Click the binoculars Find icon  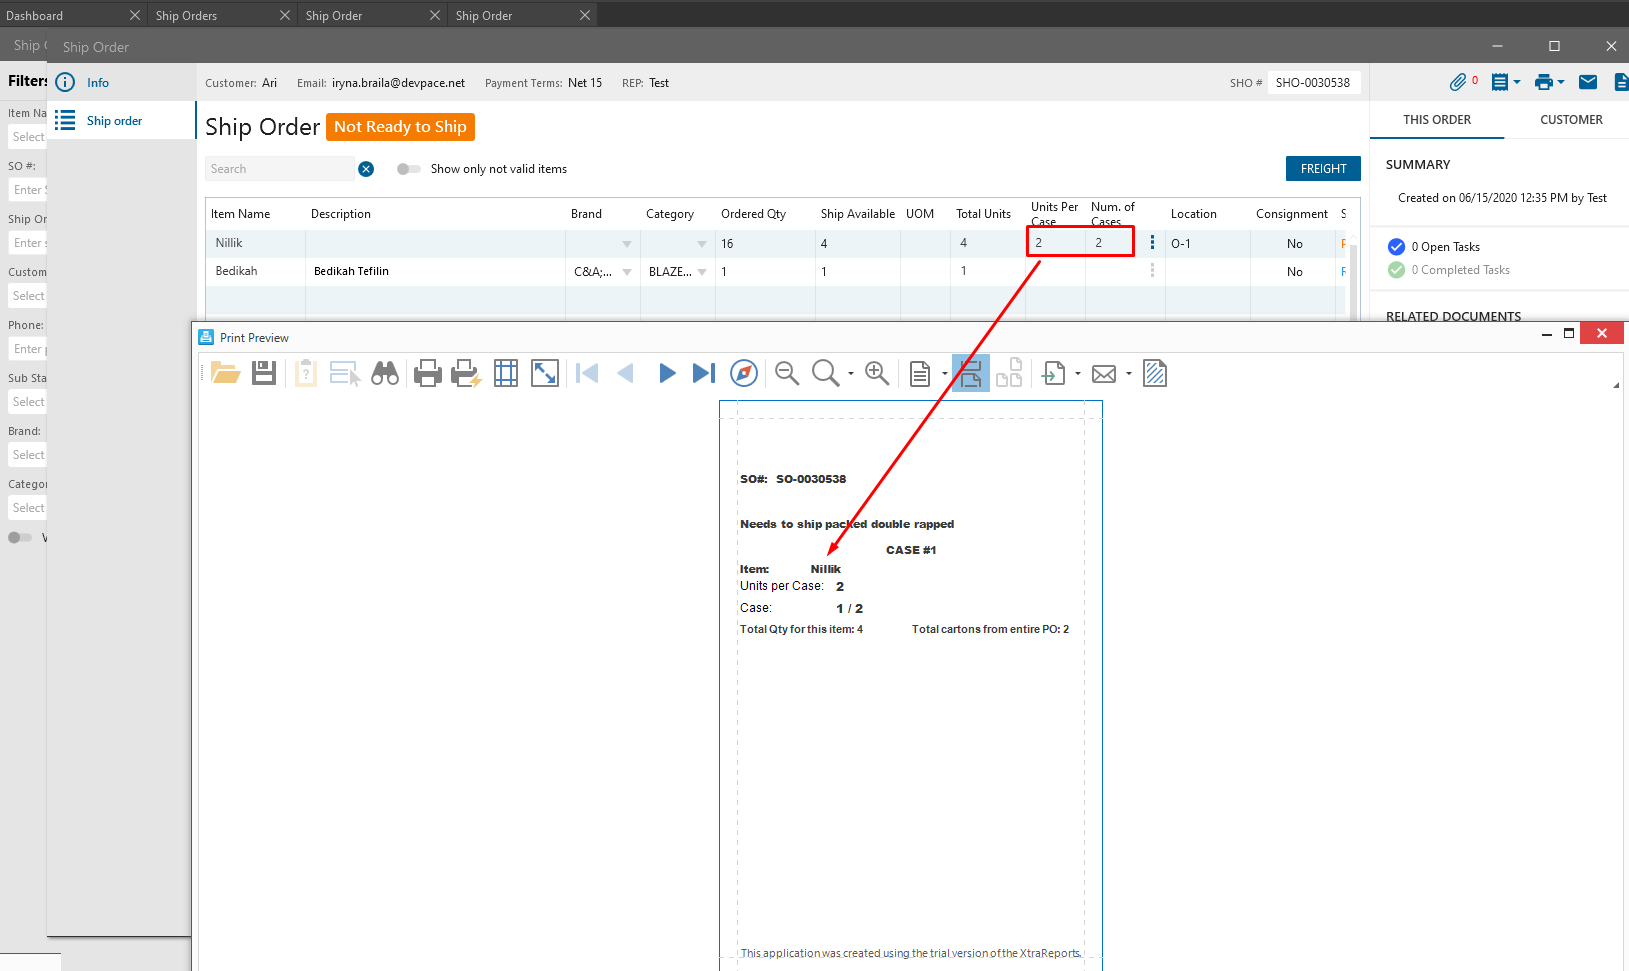tap(385, 374)
